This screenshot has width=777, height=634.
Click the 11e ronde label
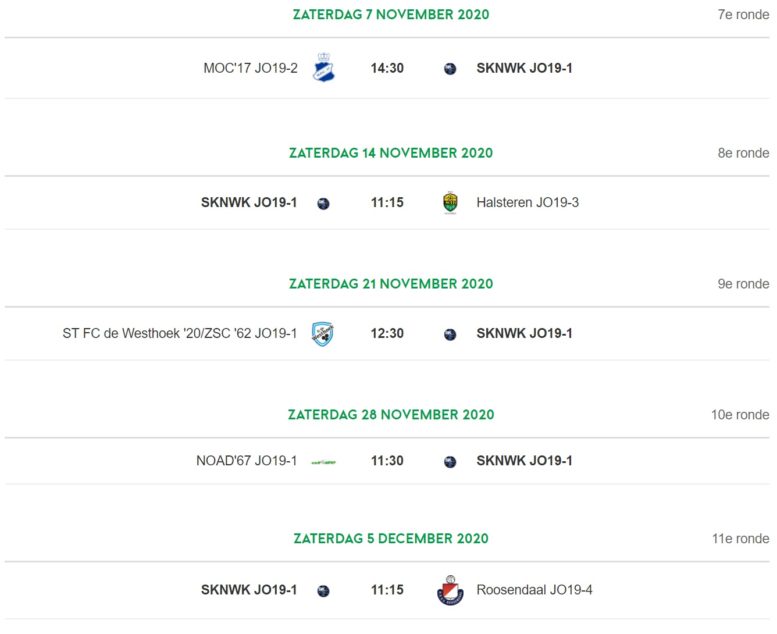click(x=740, y=538)
